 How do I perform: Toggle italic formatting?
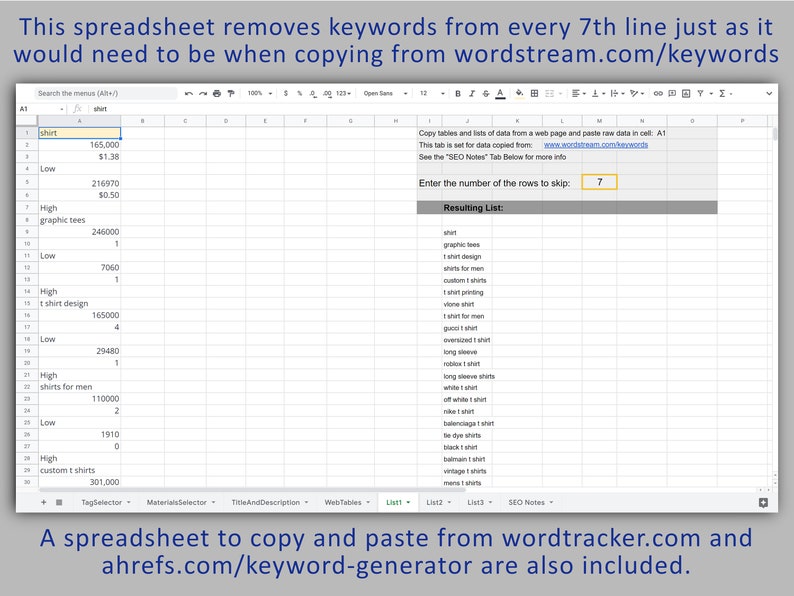click(x=472, y=93)
